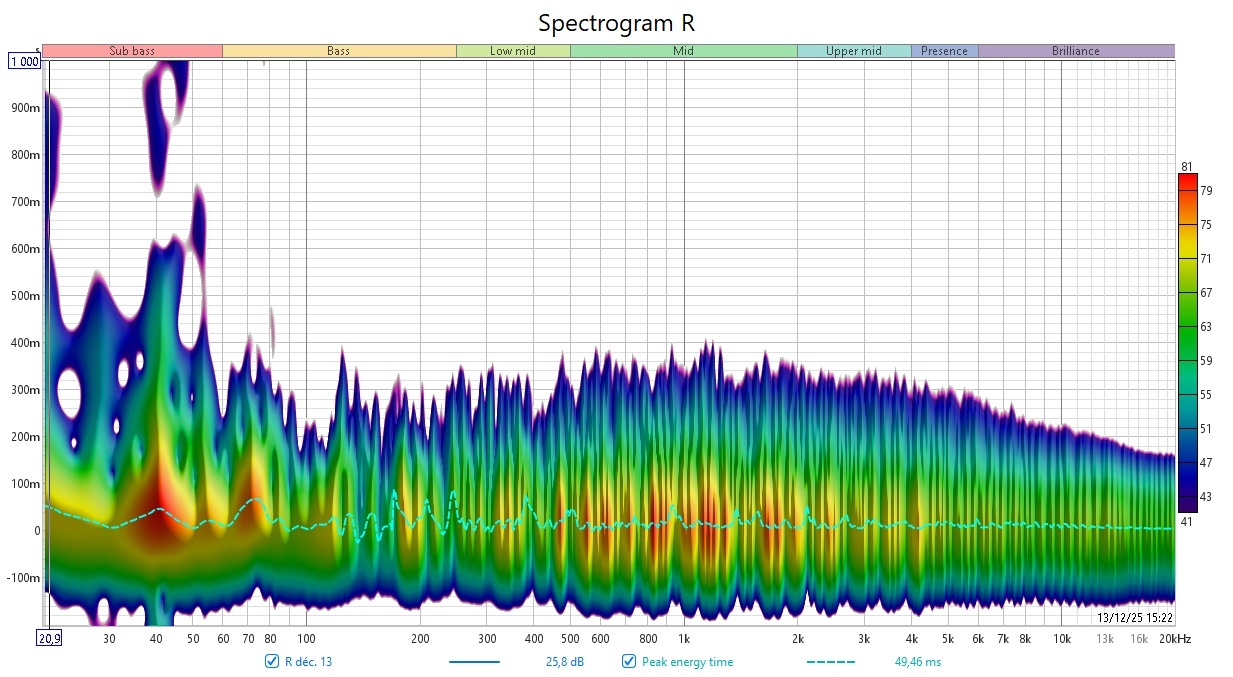Screen dimensions: 1233x677
Task: Click the 800m tick on the time axis
Action: tap(26, 155)
